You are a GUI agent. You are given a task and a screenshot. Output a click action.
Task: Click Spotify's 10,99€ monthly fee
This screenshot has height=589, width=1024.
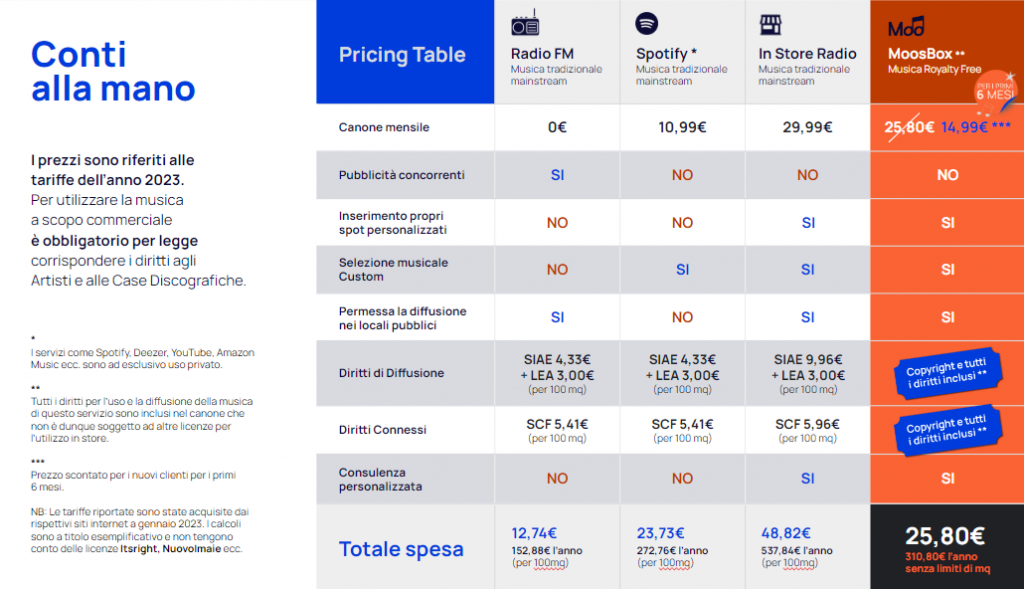pos(681,127)
